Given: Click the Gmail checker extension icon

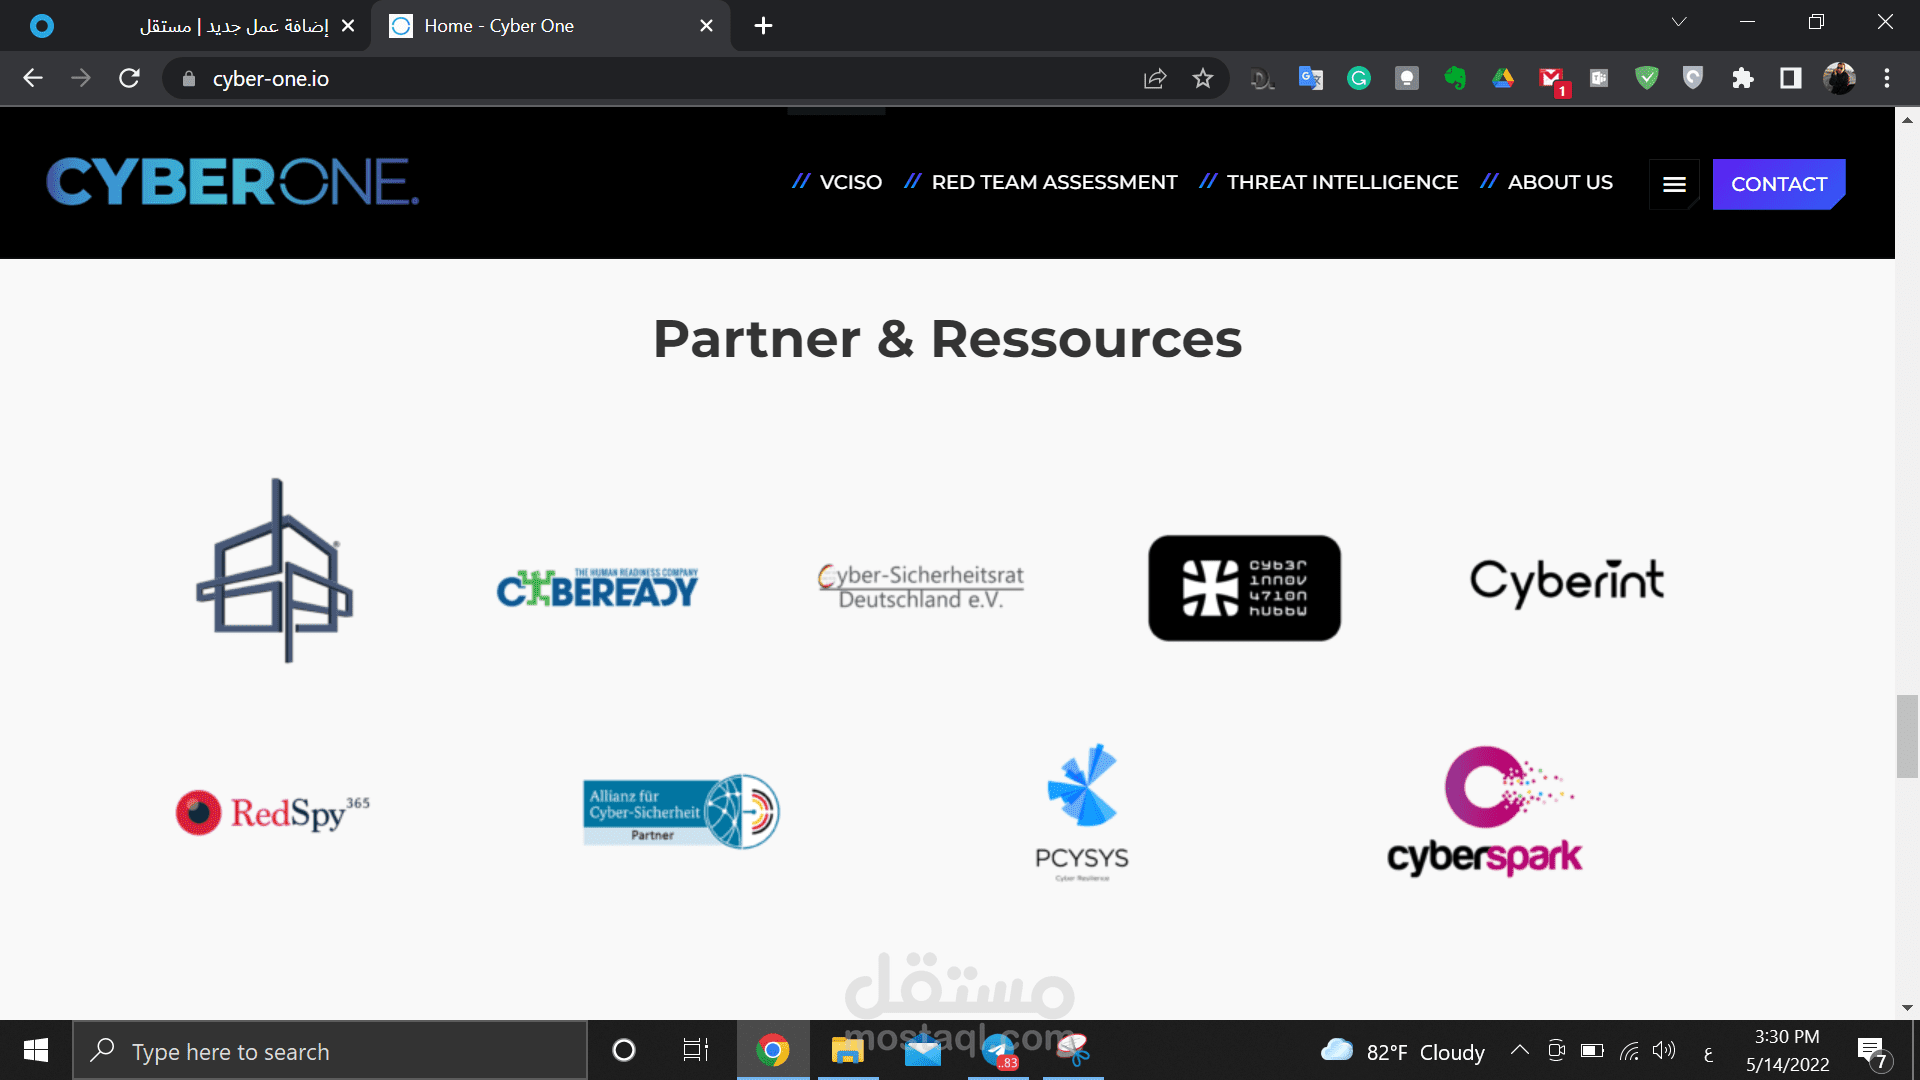Looking at the screenshot, I should pyautogui.click(x=1551, y=78).
